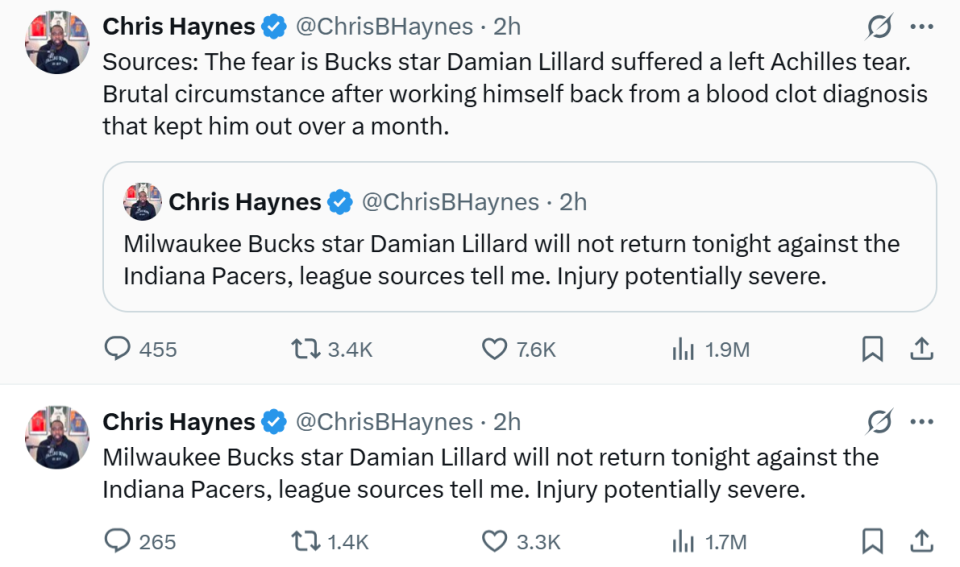This screenshot has width=960, height=567.
Task: Like the Achilles tear tweet
Action: (x=495, y=349)
